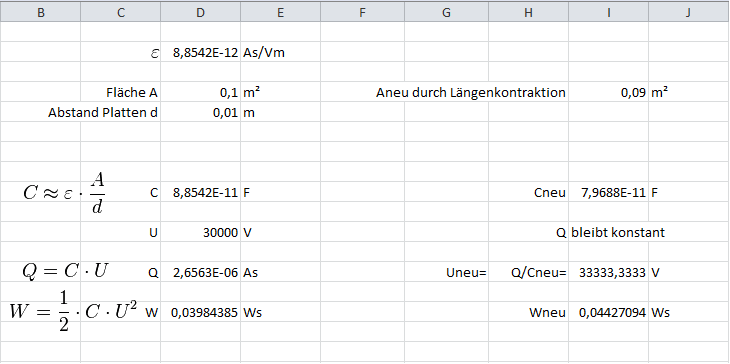Click the voltage value 30000 cell
Viewport: 730px width, 364px height.
[201, 233]
